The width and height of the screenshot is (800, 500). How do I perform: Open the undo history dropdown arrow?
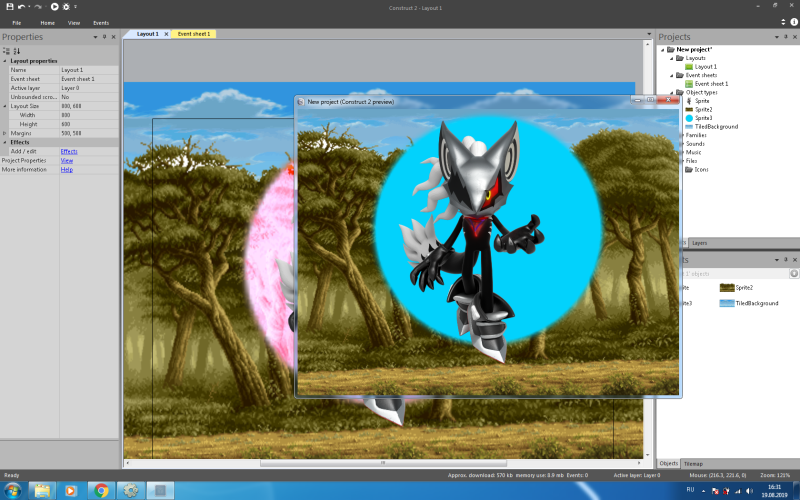(x=29, y=7)
